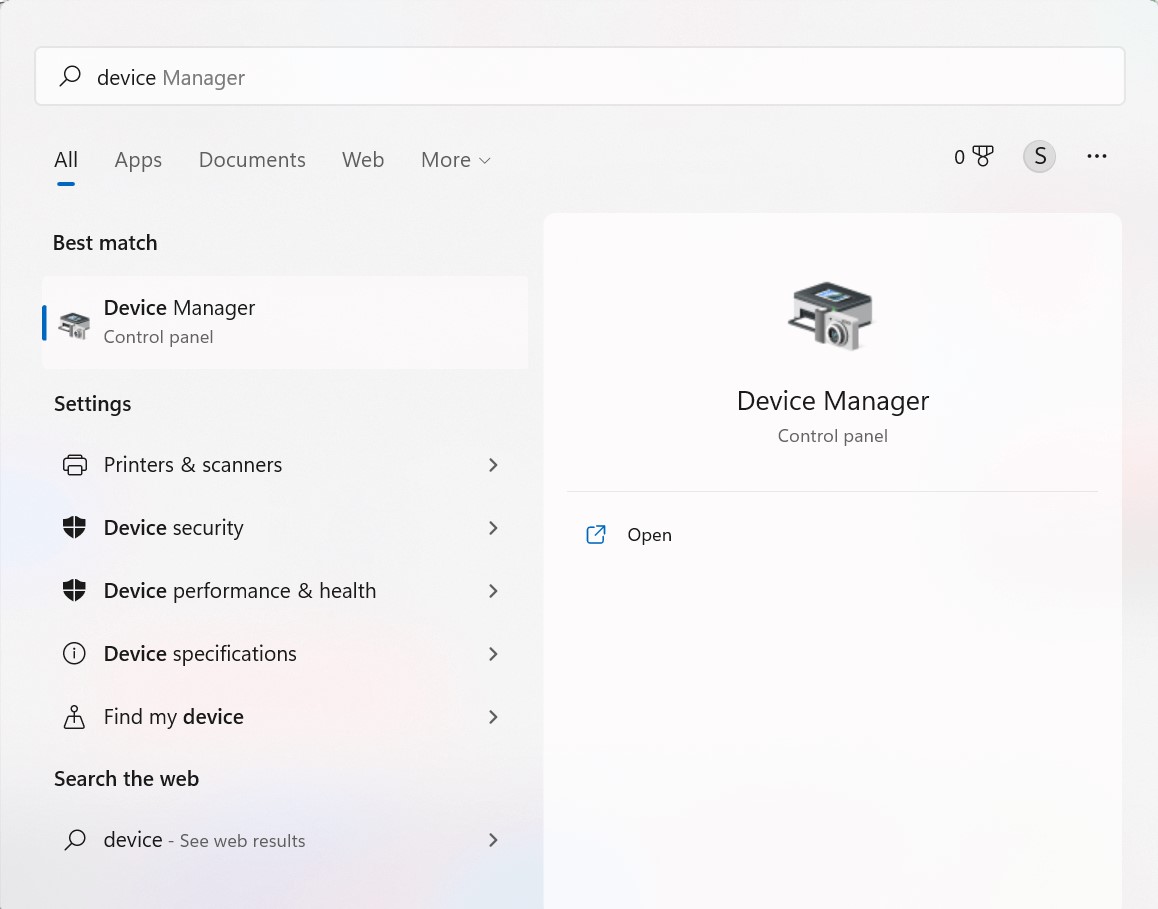Click the Device specifications info icon
The height and width of the screenshot is (909, 1158).
pyautogui.click(x=75, y=654)
